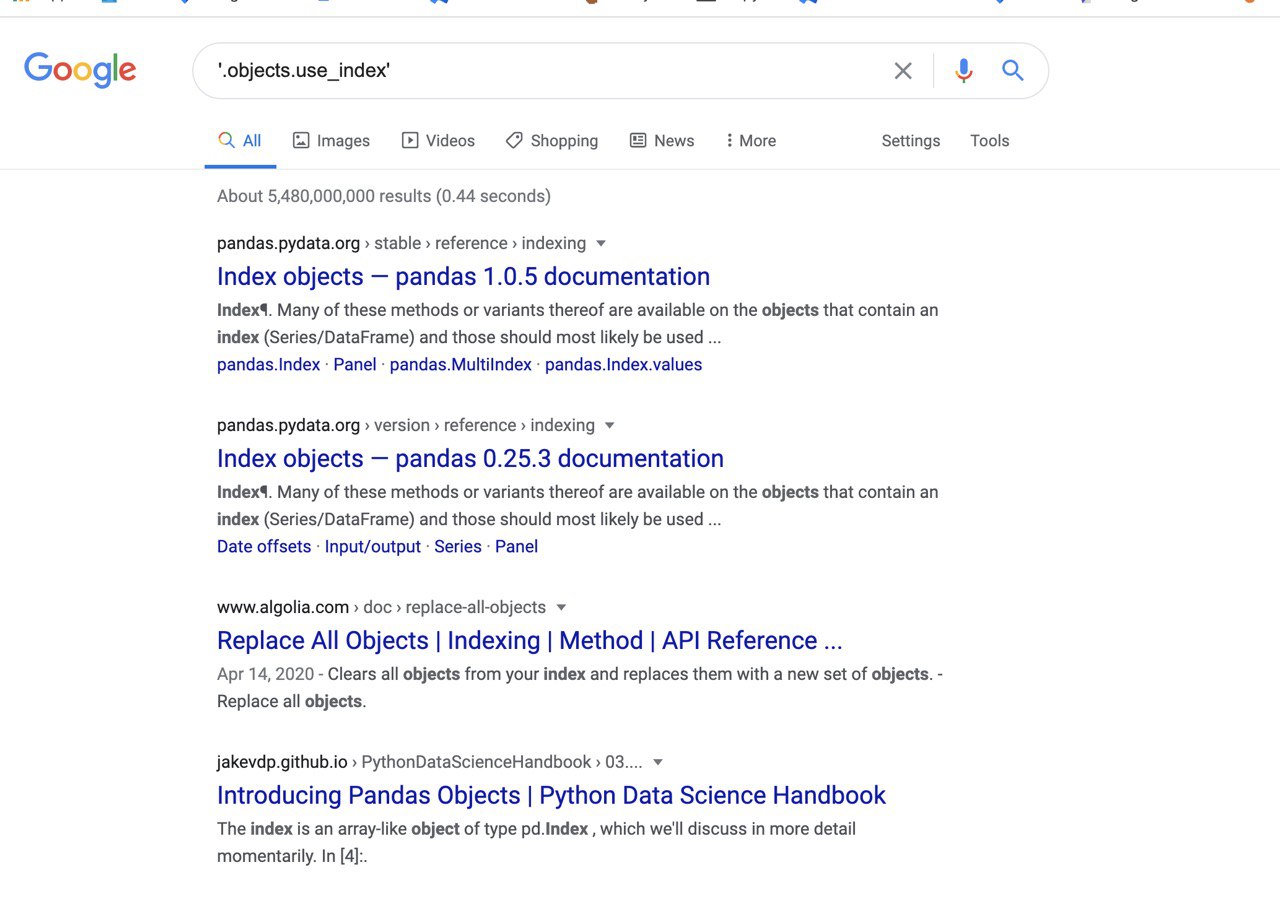Open search Tools
This screenshot has width=1280, height=903.
point(990,141)
